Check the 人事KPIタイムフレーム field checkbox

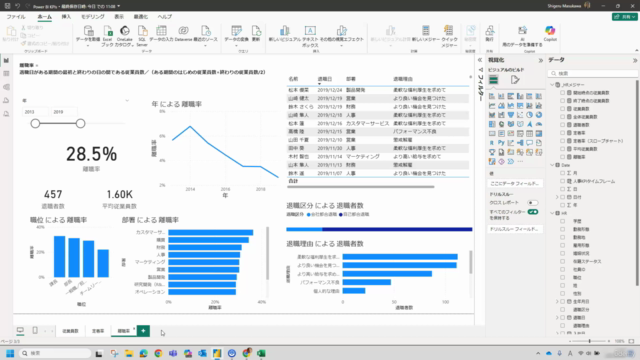click(x=562, y=181)
